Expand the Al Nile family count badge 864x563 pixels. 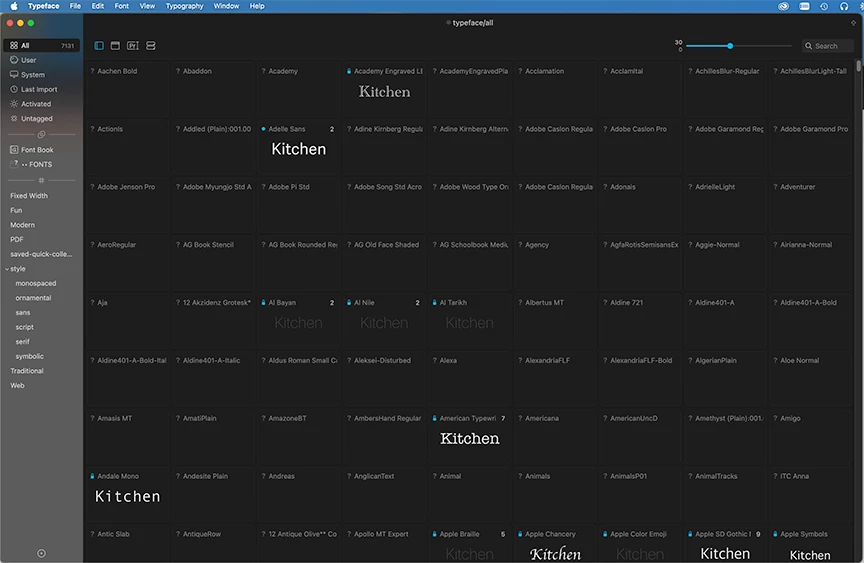click(417, 302)
